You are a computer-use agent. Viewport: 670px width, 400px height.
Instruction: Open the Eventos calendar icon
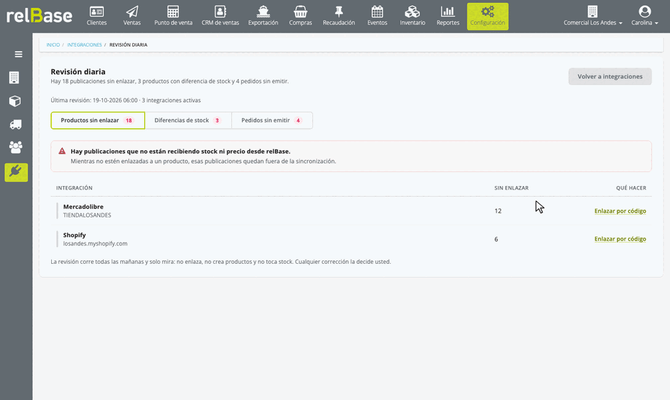pos(377,12)
